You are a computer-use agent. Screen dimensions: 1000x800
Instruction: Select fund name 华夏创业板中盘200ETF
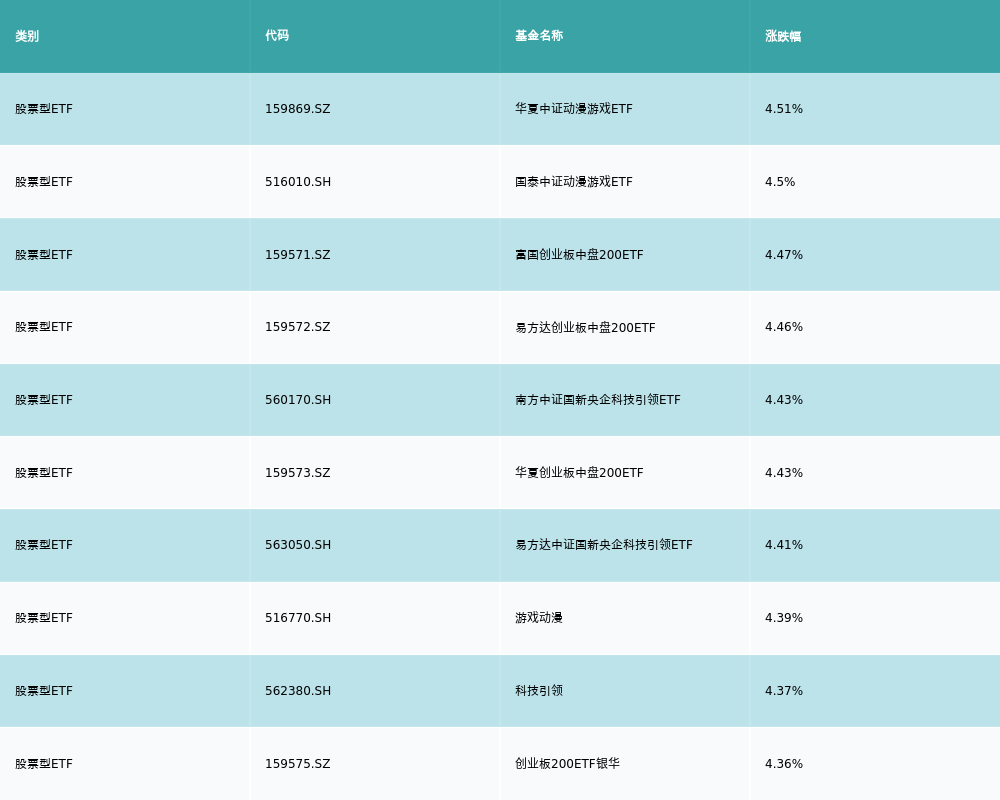coord(579,473)
